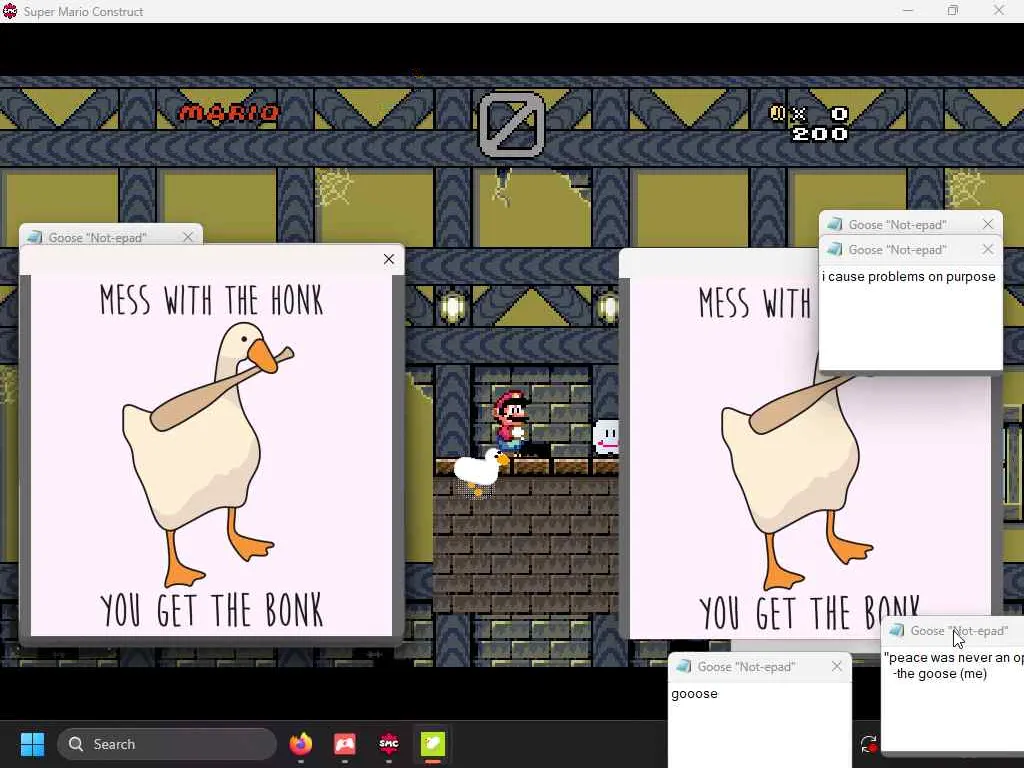Click the sync icon in the system tray
This screenshot has height=768, width=1024.
click(869, 744)
